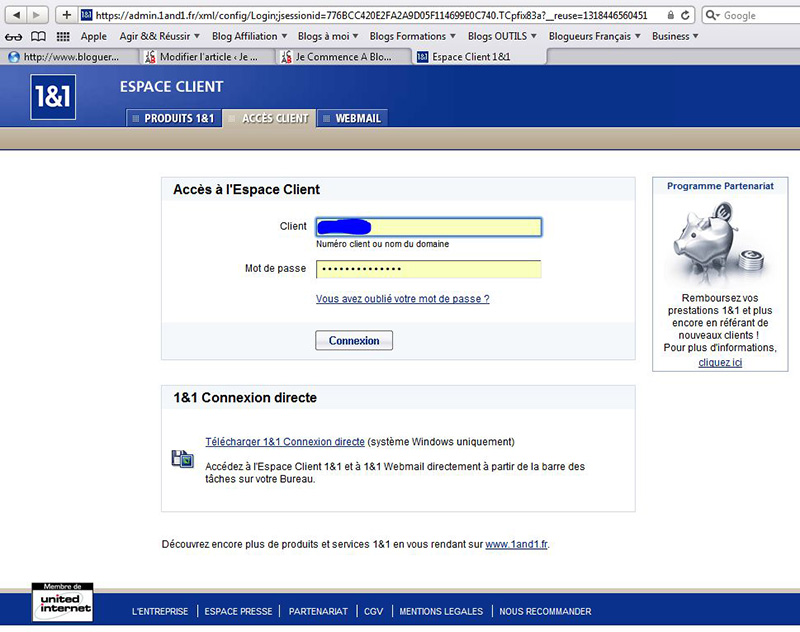Click the 1&1 favicon in address bar

pyautogui.click(x=86, y=15)
